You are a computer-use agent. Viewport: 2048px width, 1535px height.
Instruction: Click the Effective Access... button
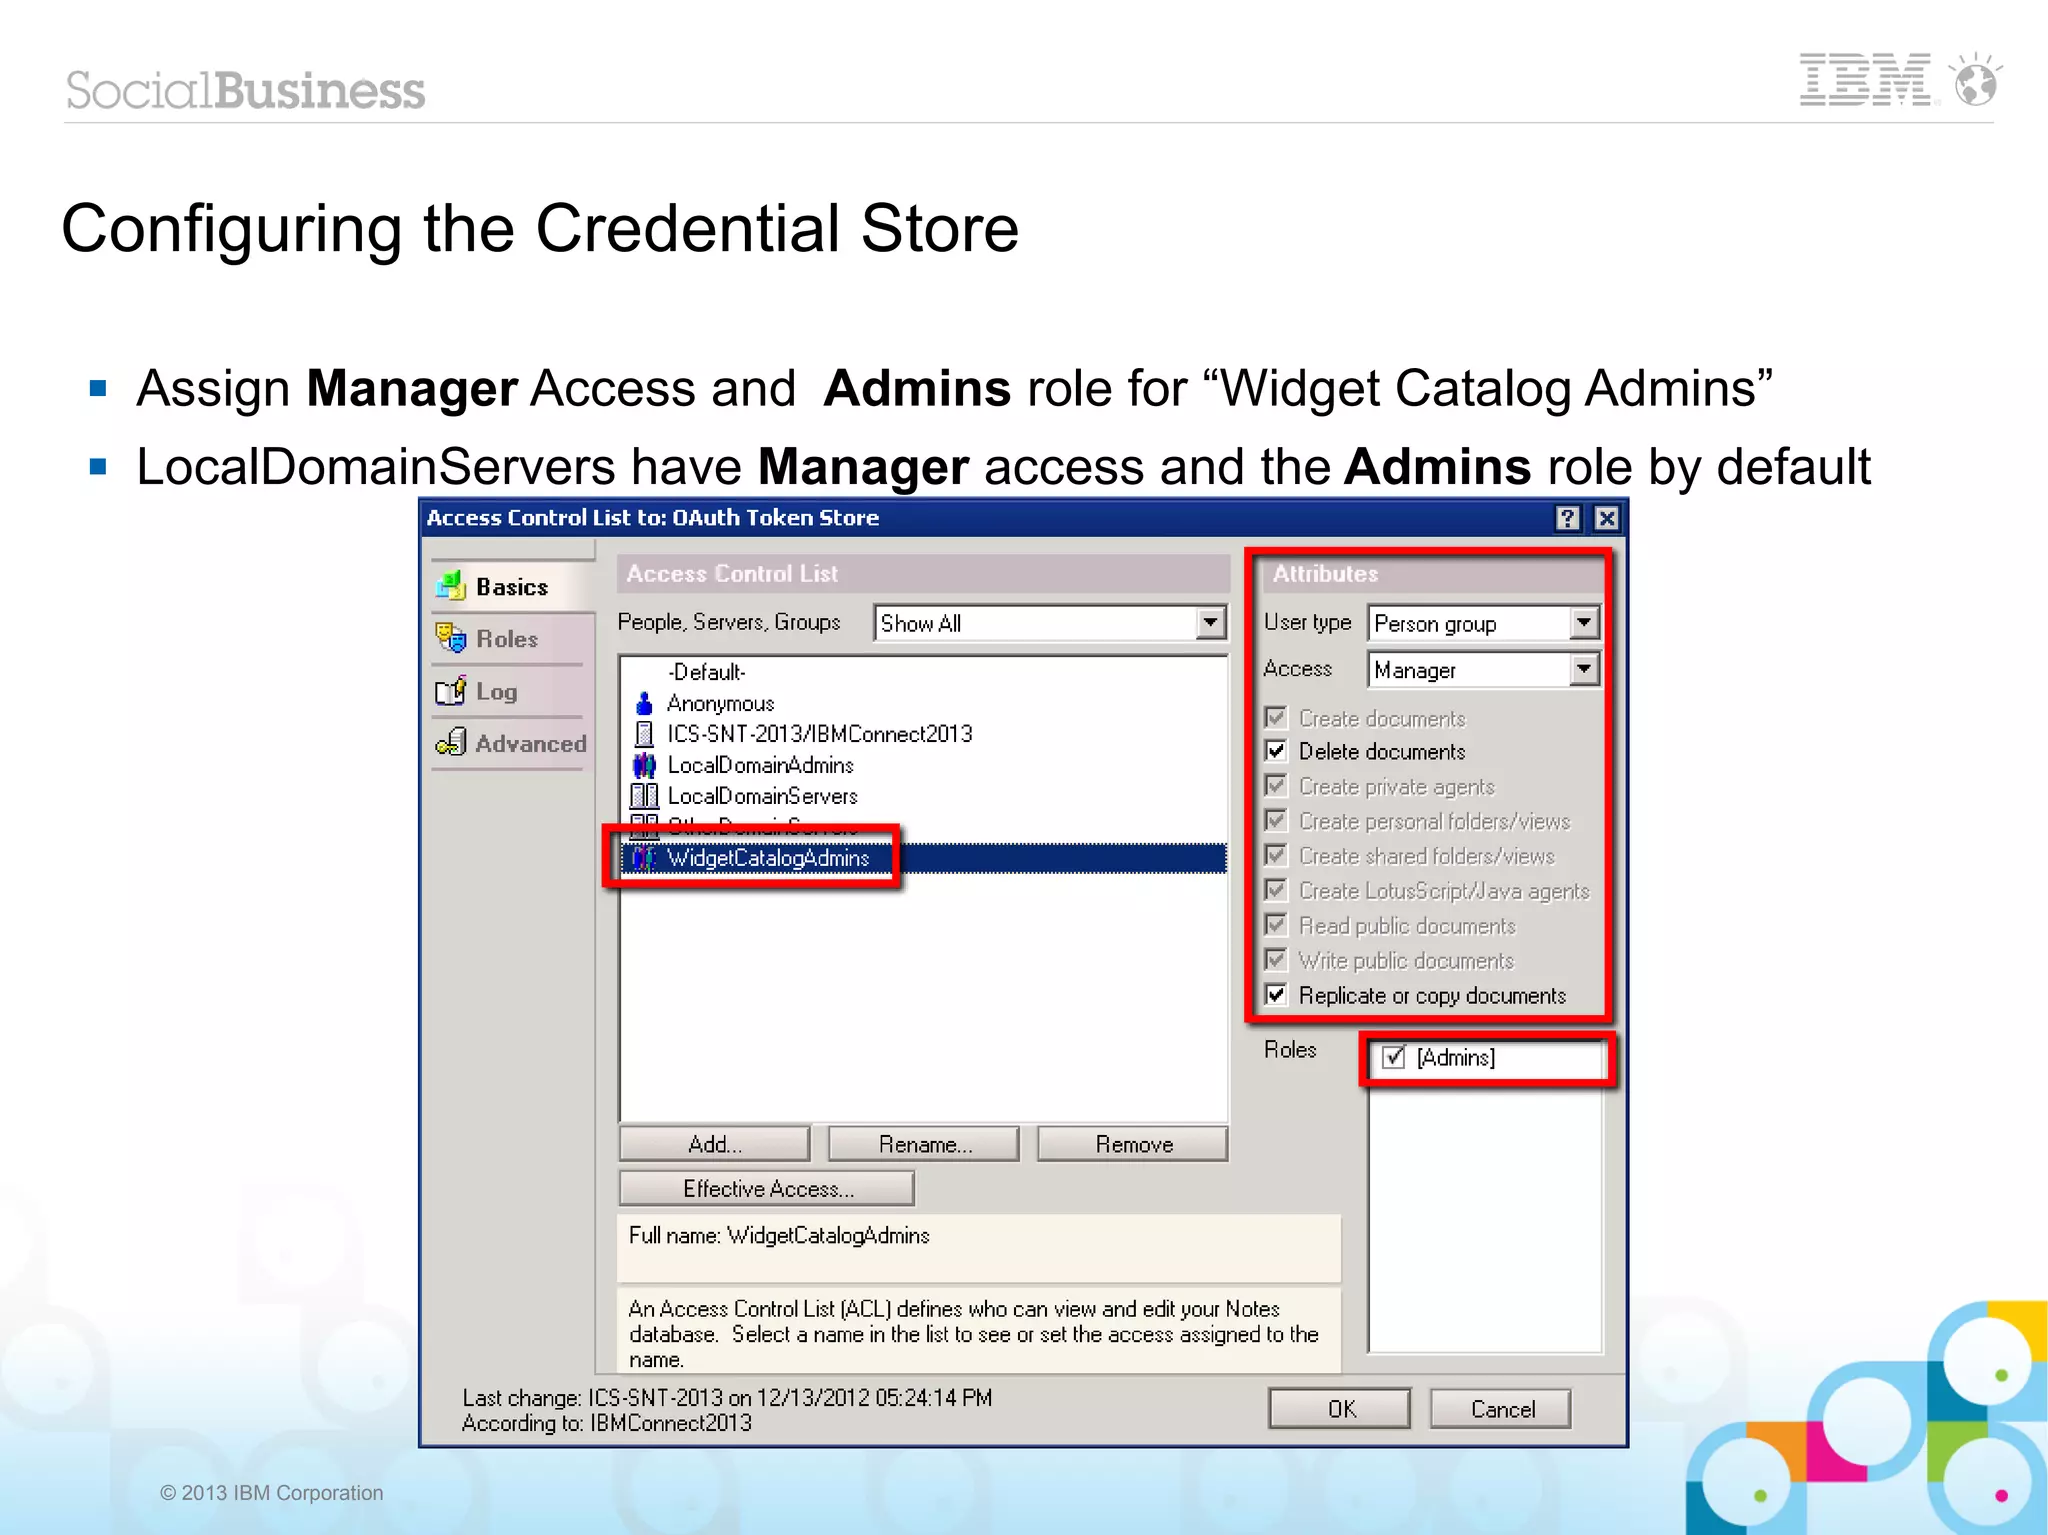click(x=767, y=1189)
